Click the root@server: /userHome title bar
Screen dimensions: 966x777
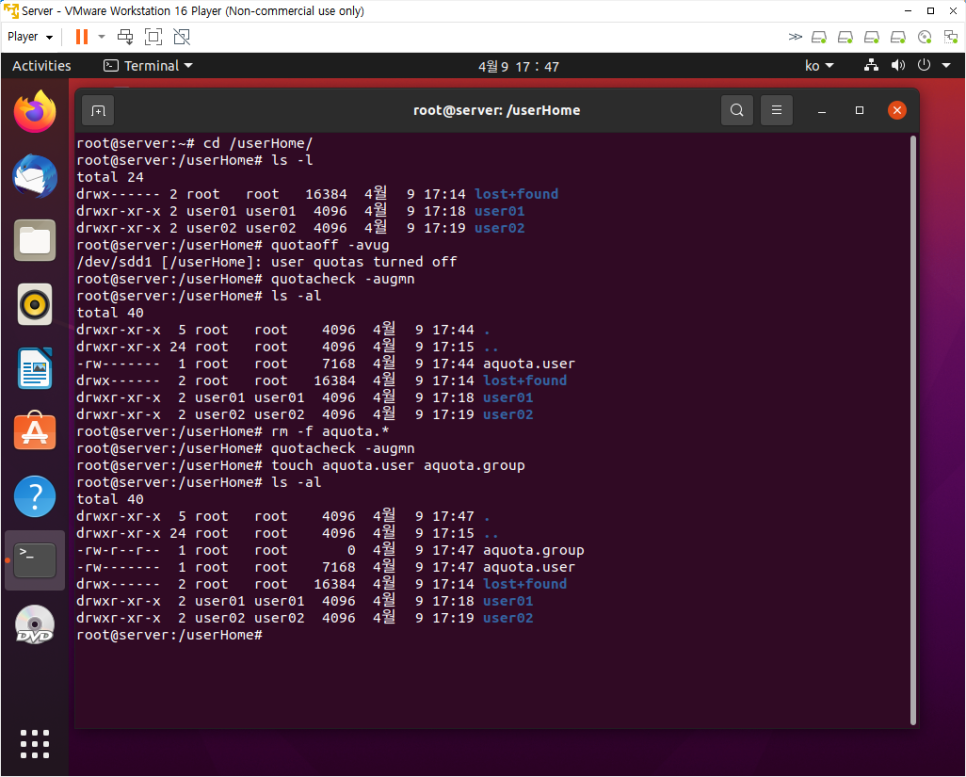click(x=497, y=110)
